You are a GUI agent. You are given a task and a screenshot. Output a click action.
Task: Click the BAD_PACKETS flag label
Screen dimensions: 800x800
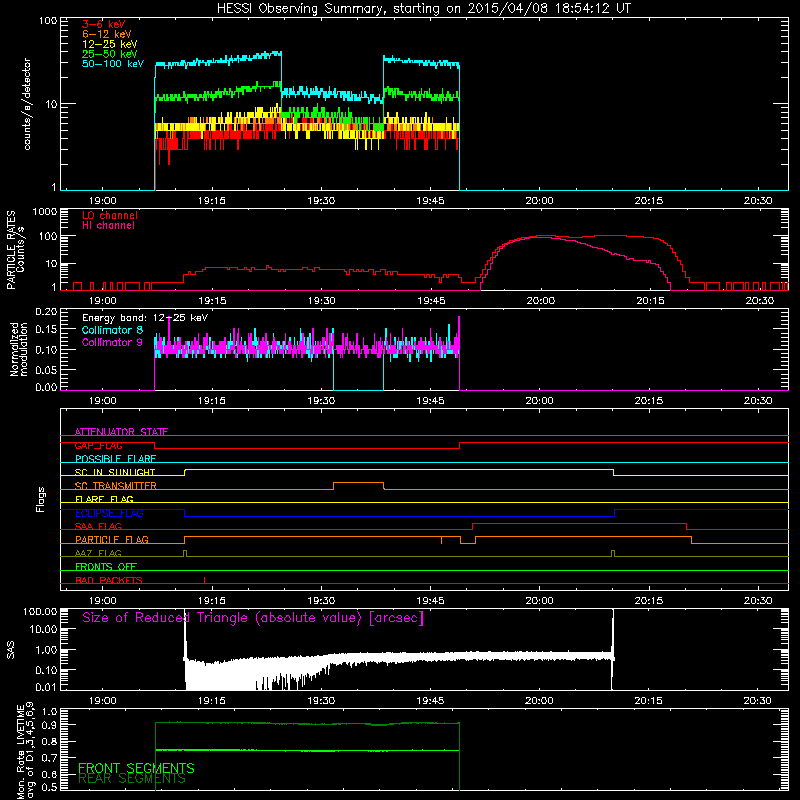click(109, 580)
